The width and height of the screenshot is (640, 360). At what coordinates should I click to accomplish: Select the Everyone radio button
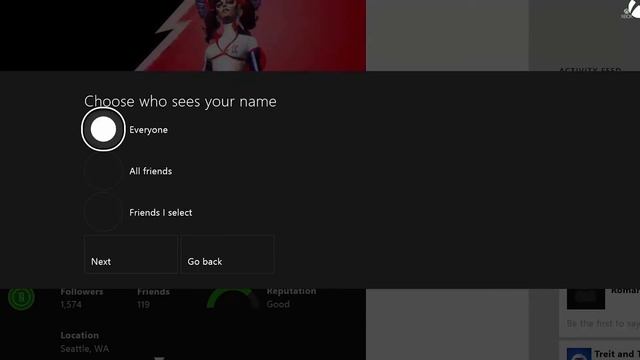pos(103,129)
